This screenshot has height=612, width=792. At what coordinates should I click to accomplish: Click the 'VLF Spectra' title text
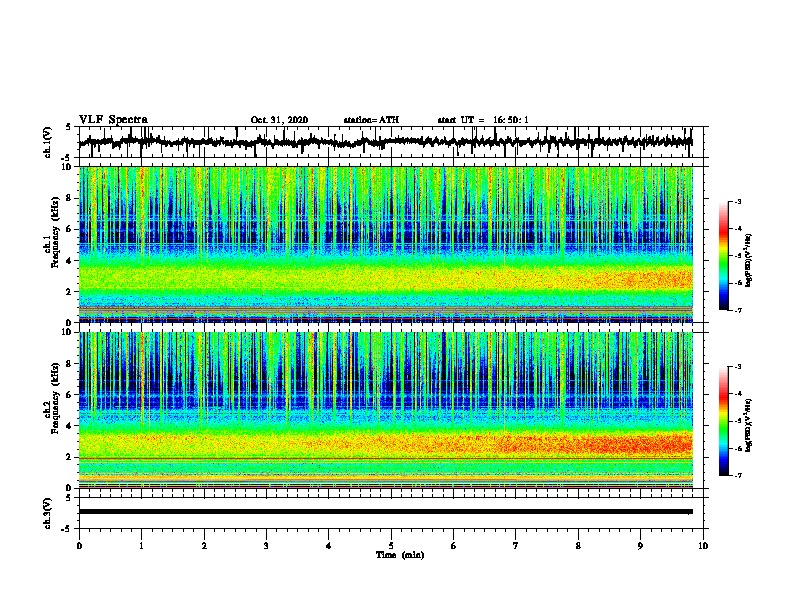[113, 120]
